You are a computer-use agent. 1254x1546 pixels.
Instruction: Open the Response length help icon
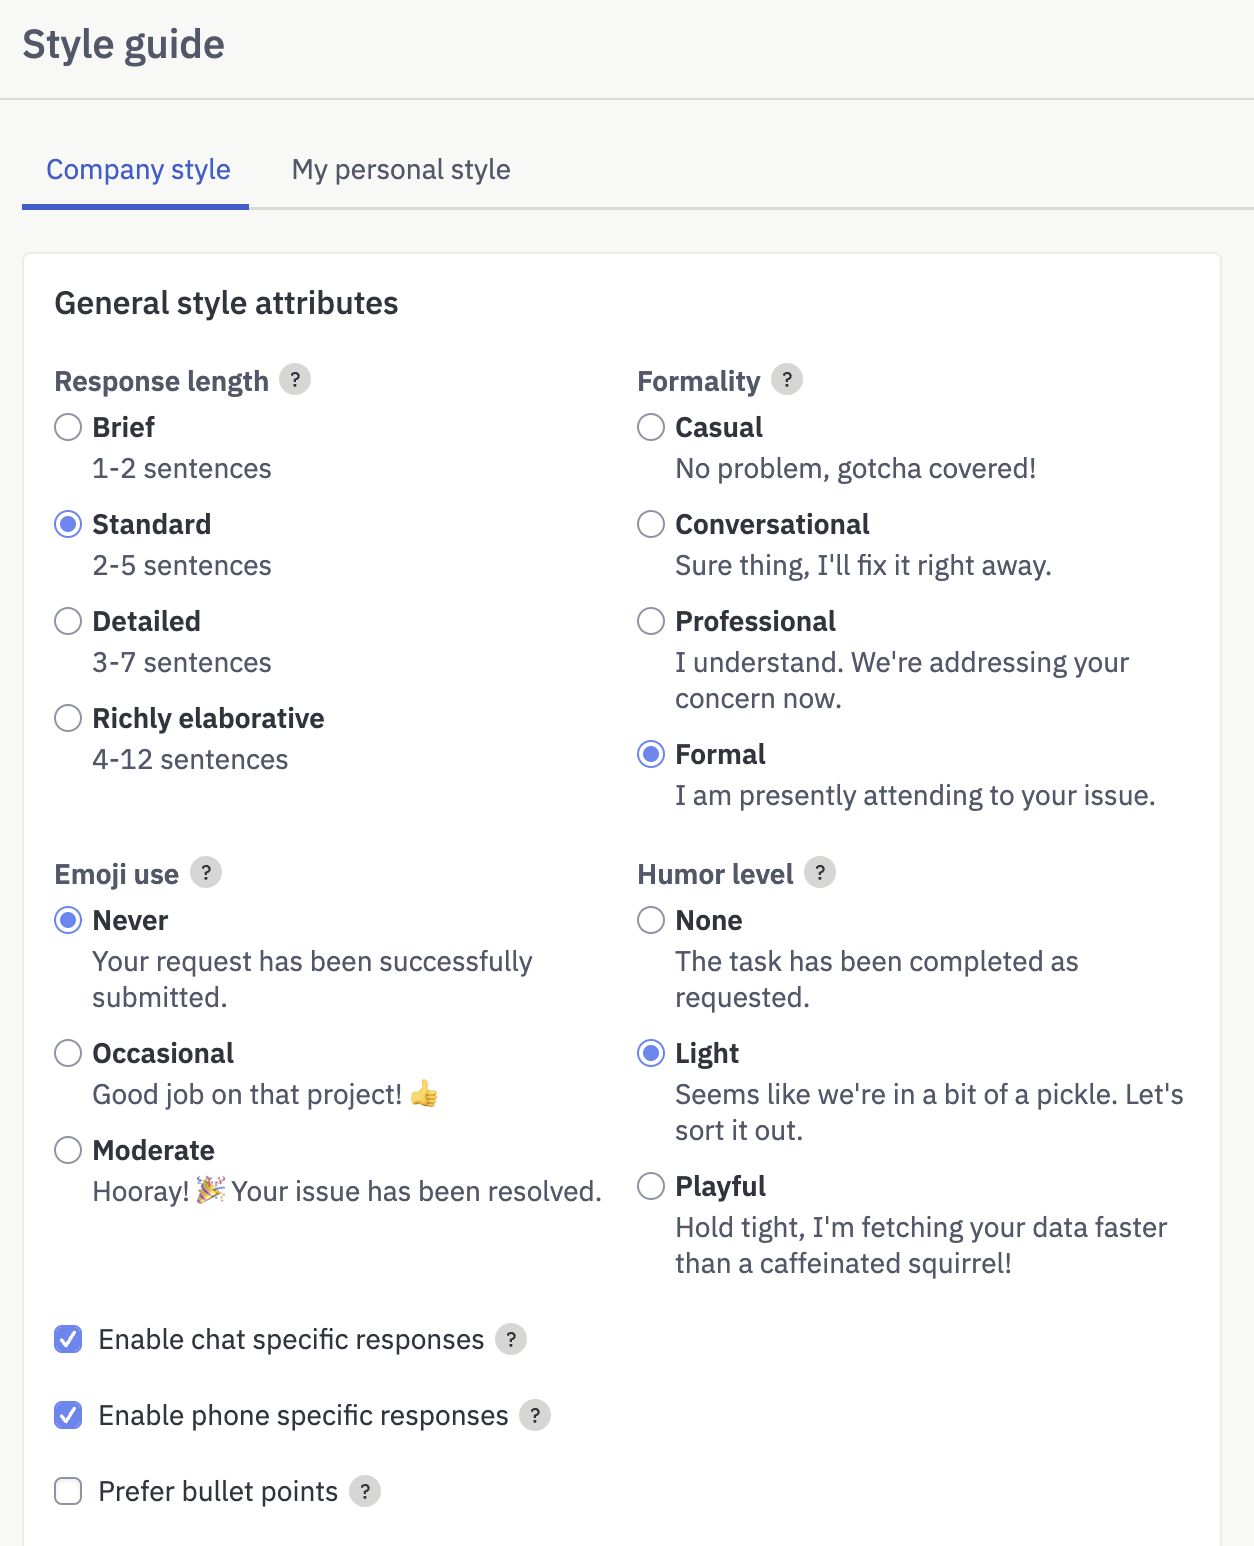pos(295,380)
